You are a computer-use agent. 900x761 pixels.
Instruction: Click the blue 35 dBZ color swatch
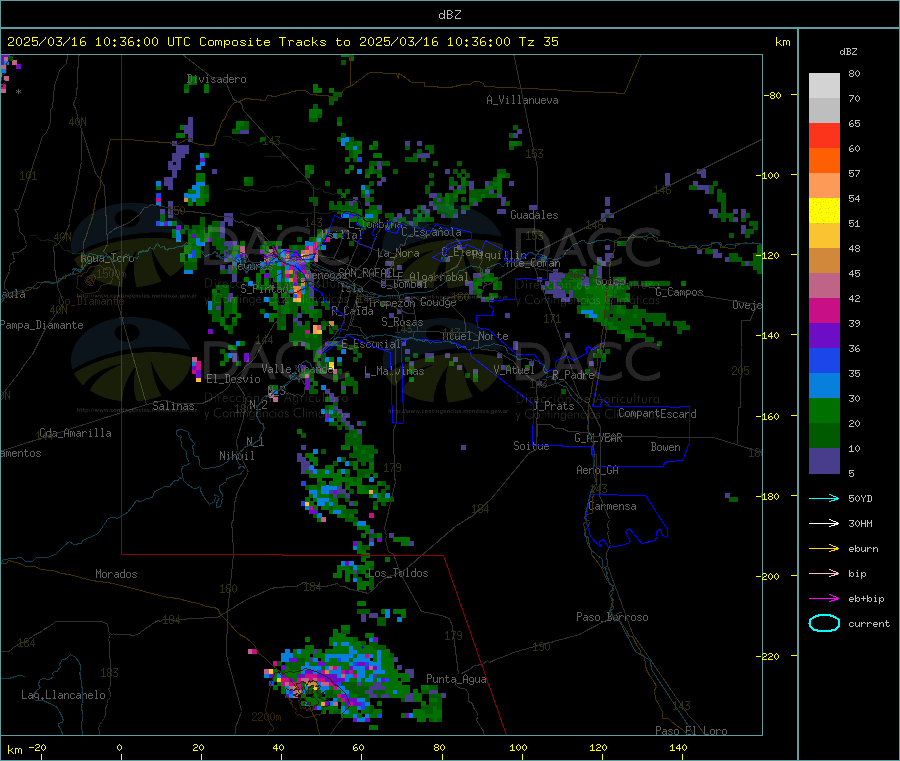(x=824, y=360)
